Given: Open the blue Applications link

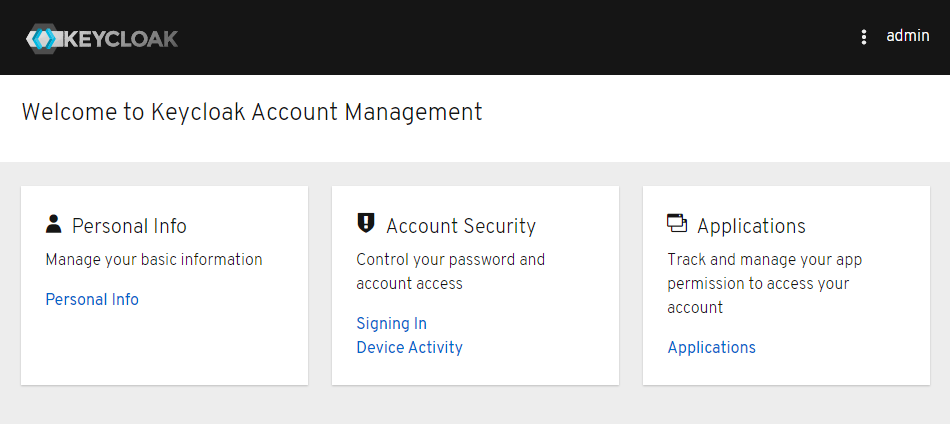Looking at the screenshot, I should [711, 347].
